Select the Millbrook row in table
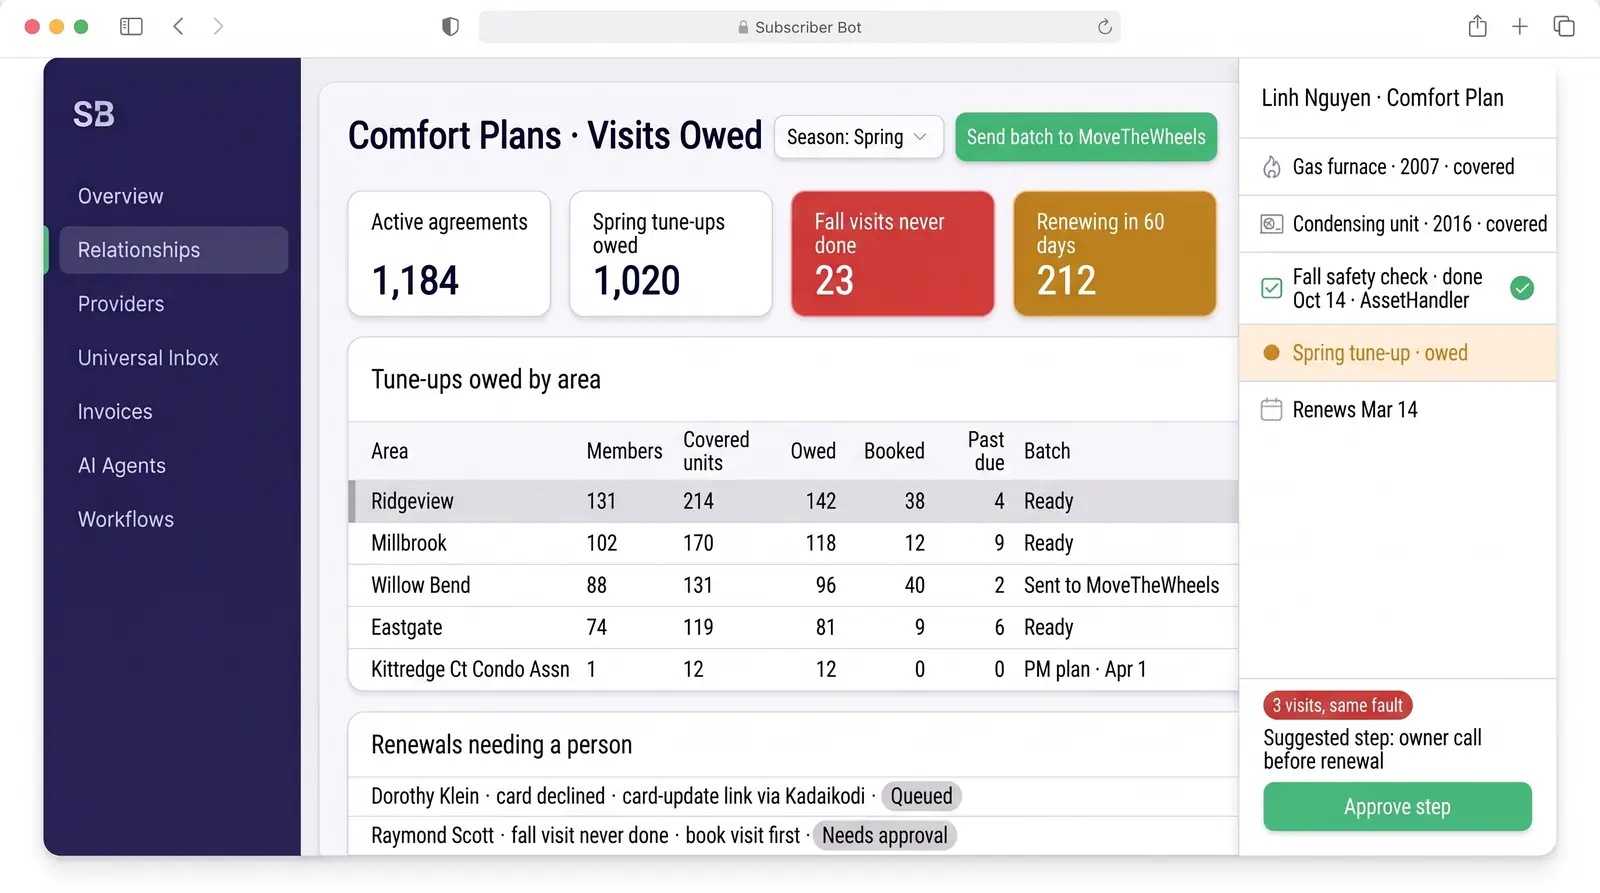Image resolution: width=1600 pixels, height=893 pixels. (x=793, y=543)
